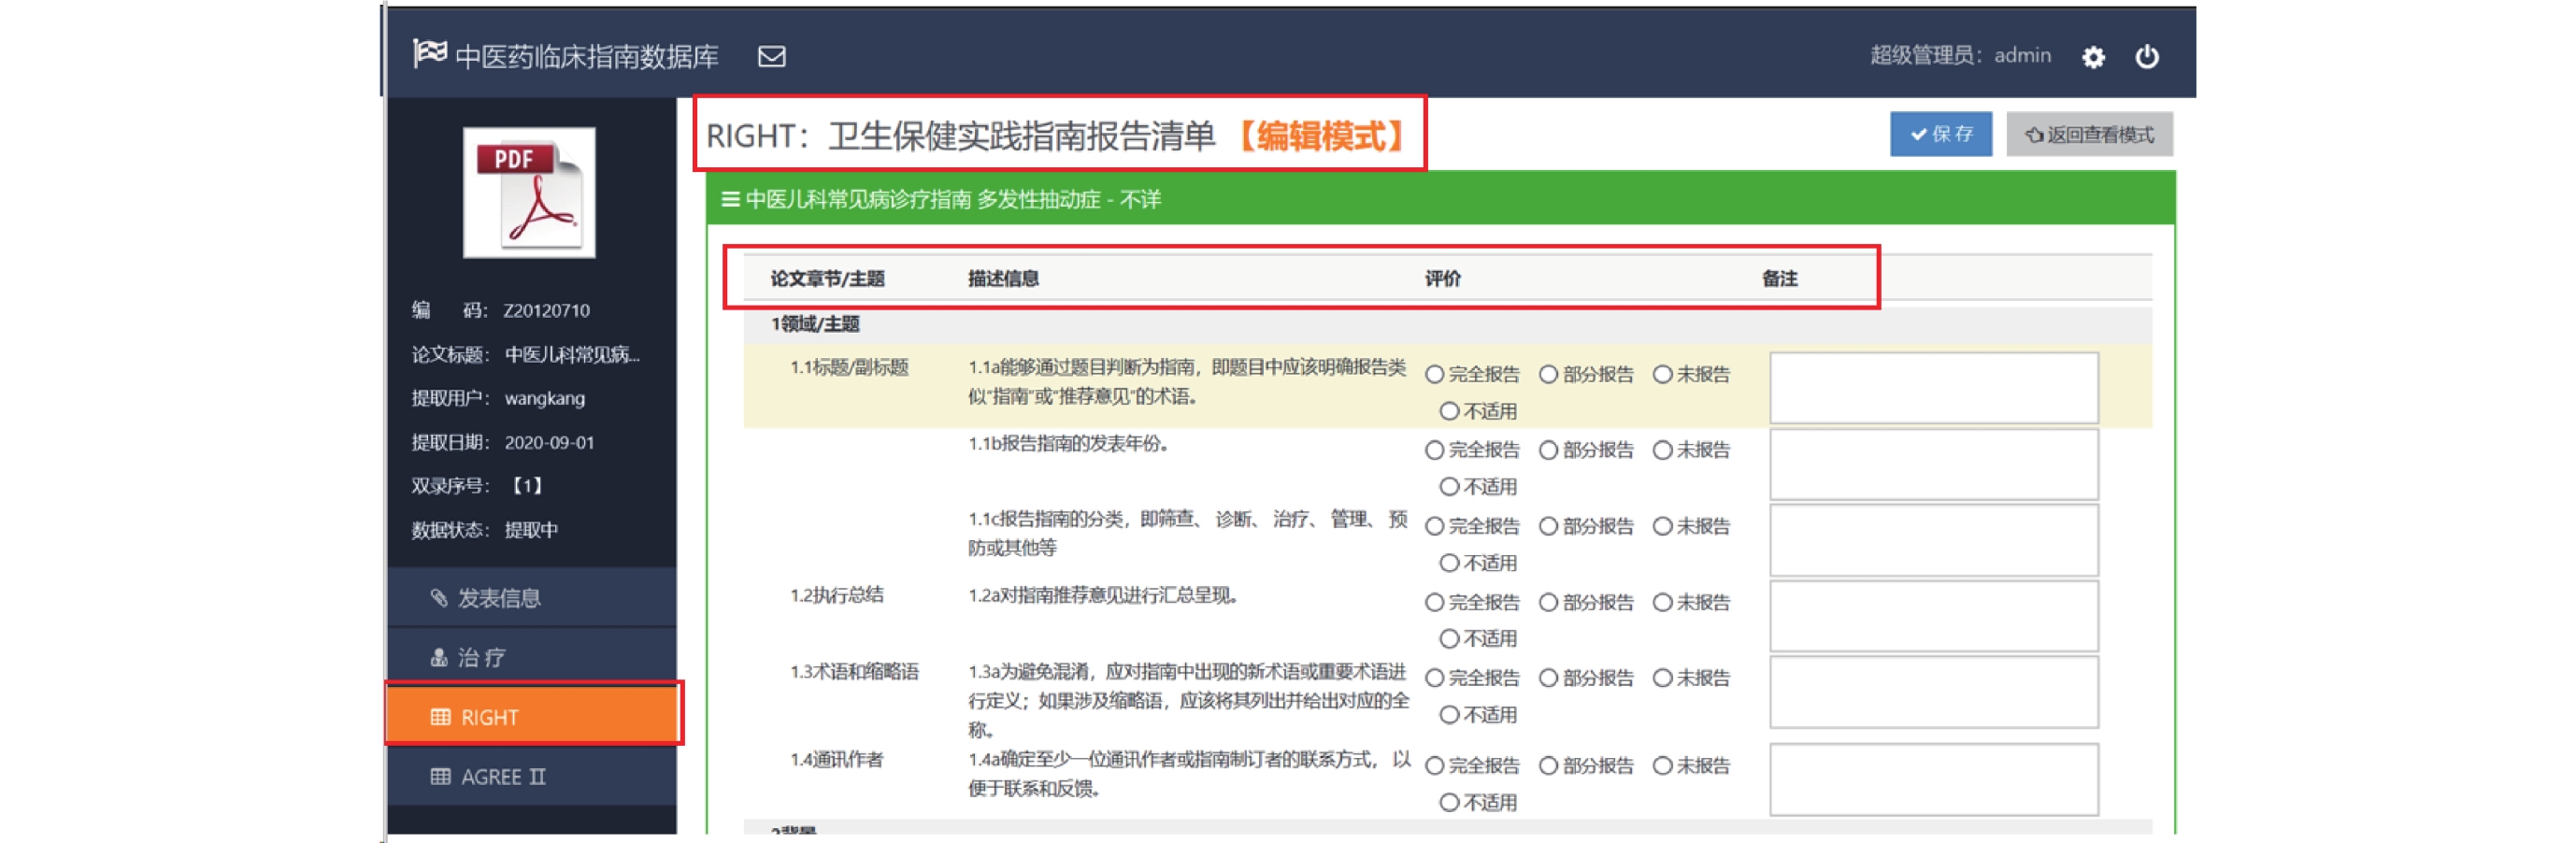The width and height of the screenshot is (2576, 843).
Task: Open 治疗 sidebar menu
Action: tap(532, 657)
